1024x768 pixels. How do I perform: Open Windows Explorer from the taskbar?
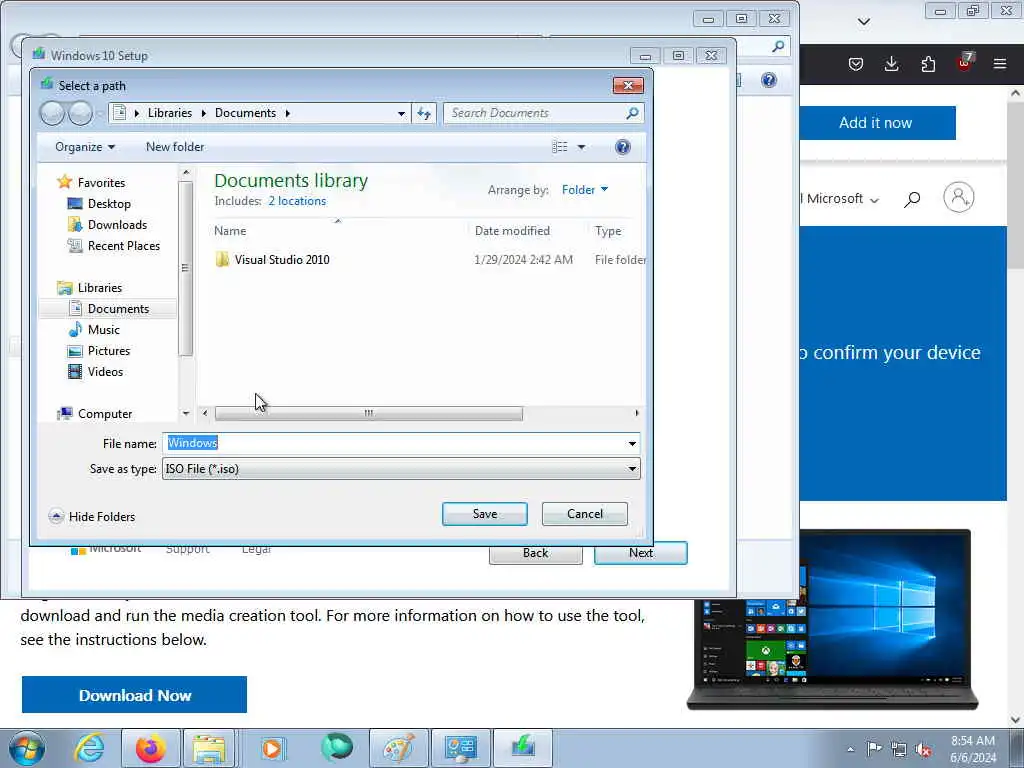[209, 748]
